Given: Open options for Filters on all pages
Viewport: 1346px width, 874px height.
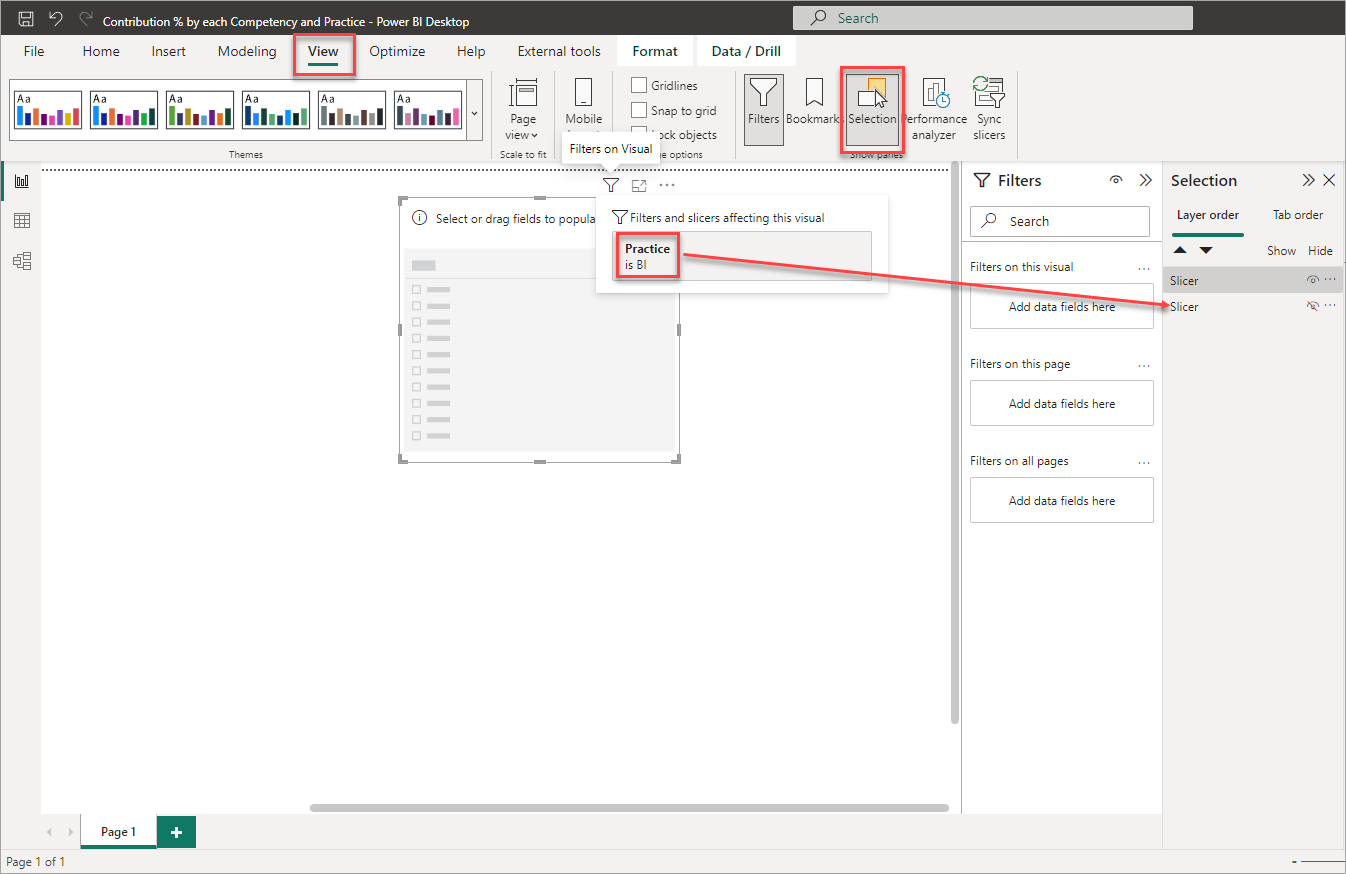Looking at the screenshot, I should (1144, 461).
